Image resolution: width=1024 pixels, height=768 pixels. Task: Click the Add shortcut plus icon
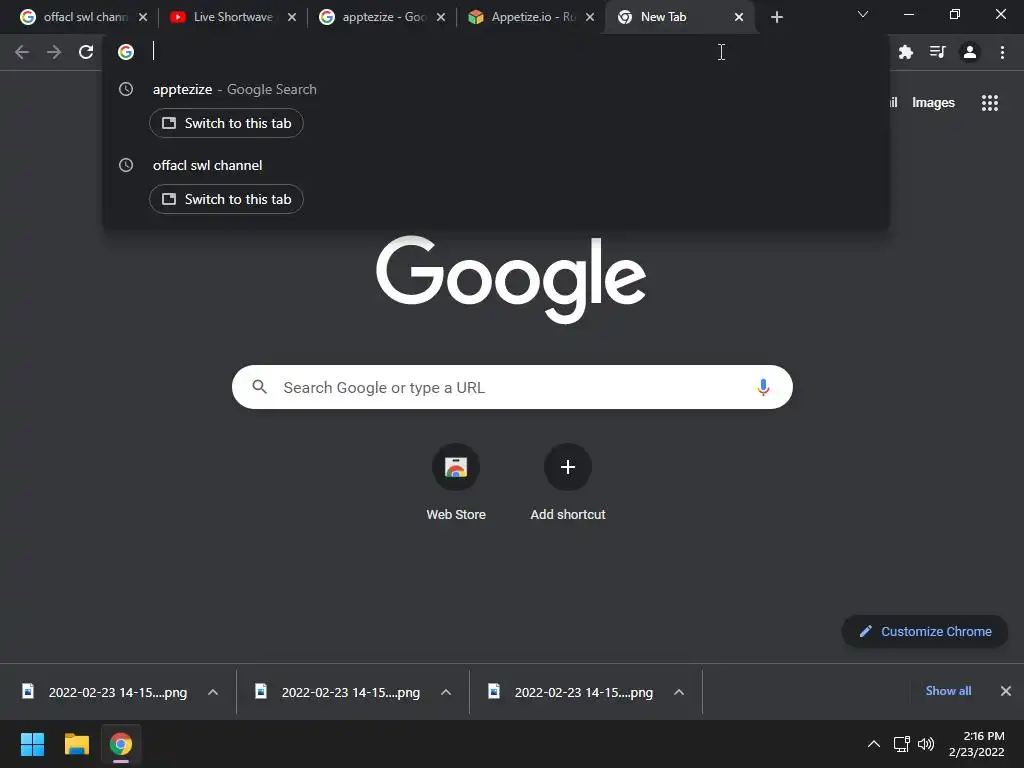[x=568, y=467]
